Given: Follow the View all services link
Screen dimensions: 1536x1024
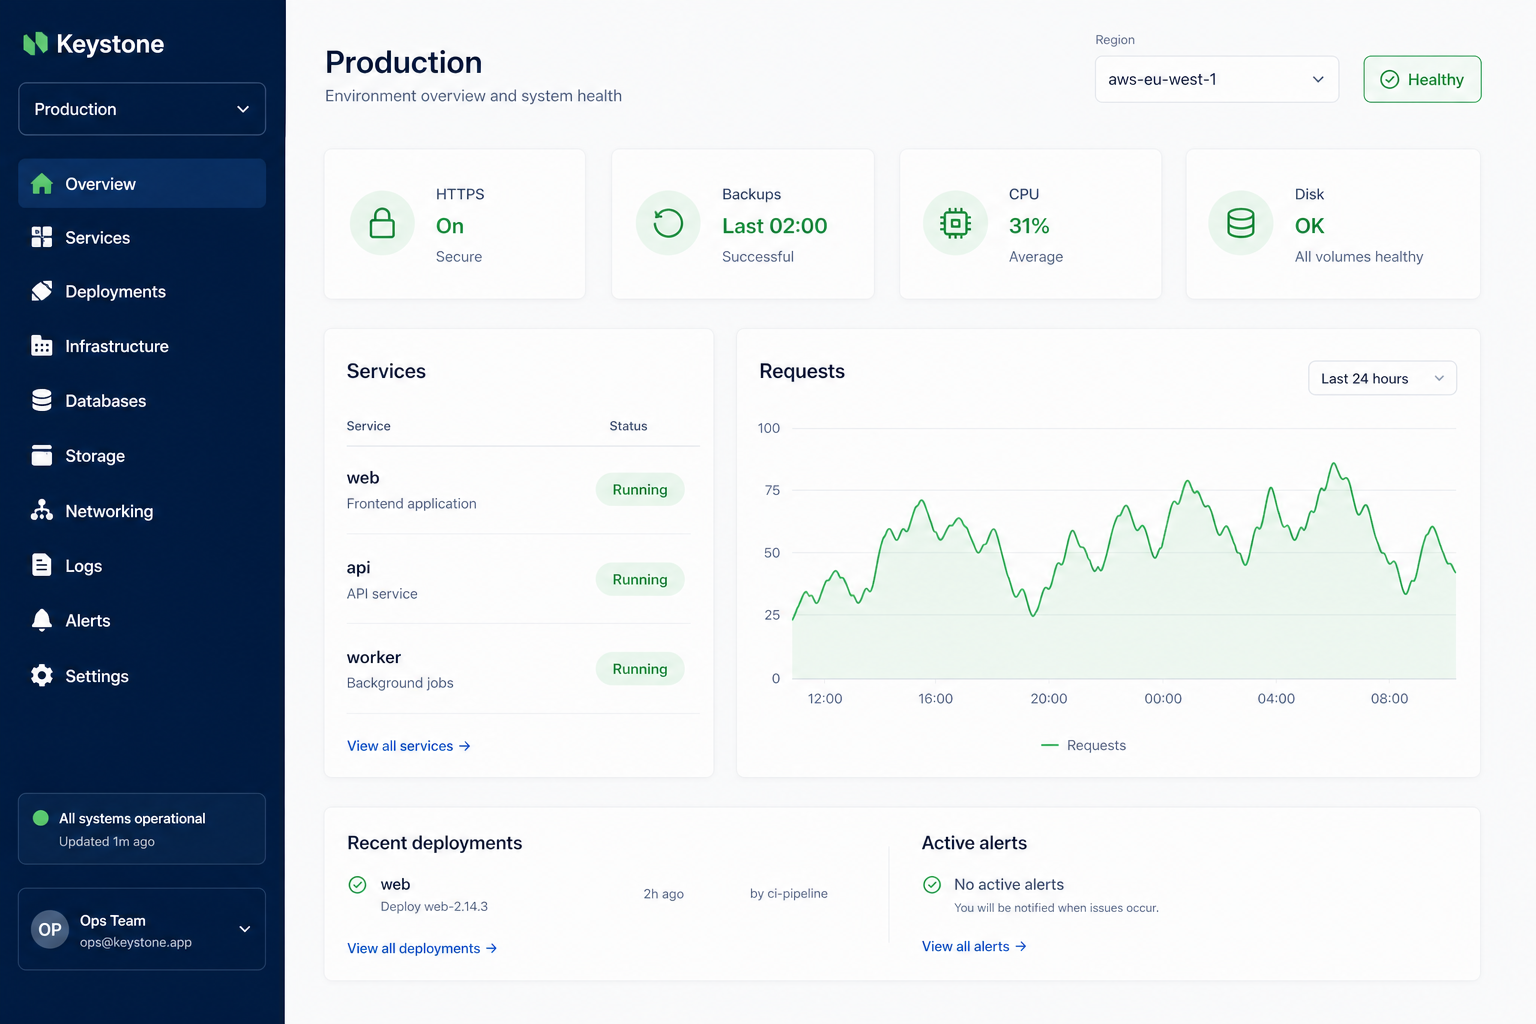Looking at the screenshot, I should click(x=408, y=746).
